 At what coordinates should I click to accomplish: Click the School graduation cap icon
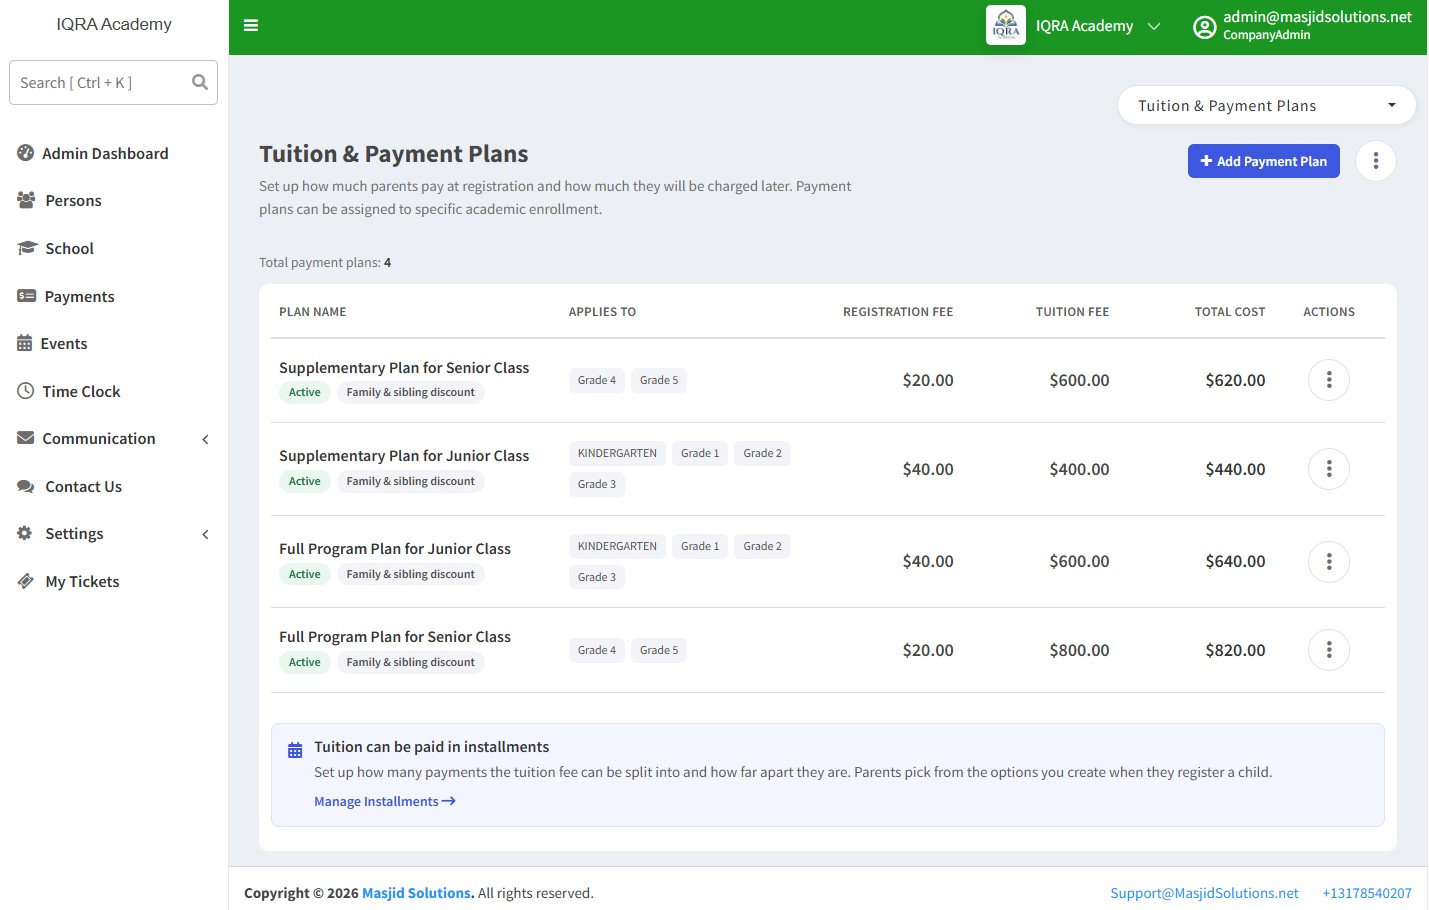click(x=27, y=248)
